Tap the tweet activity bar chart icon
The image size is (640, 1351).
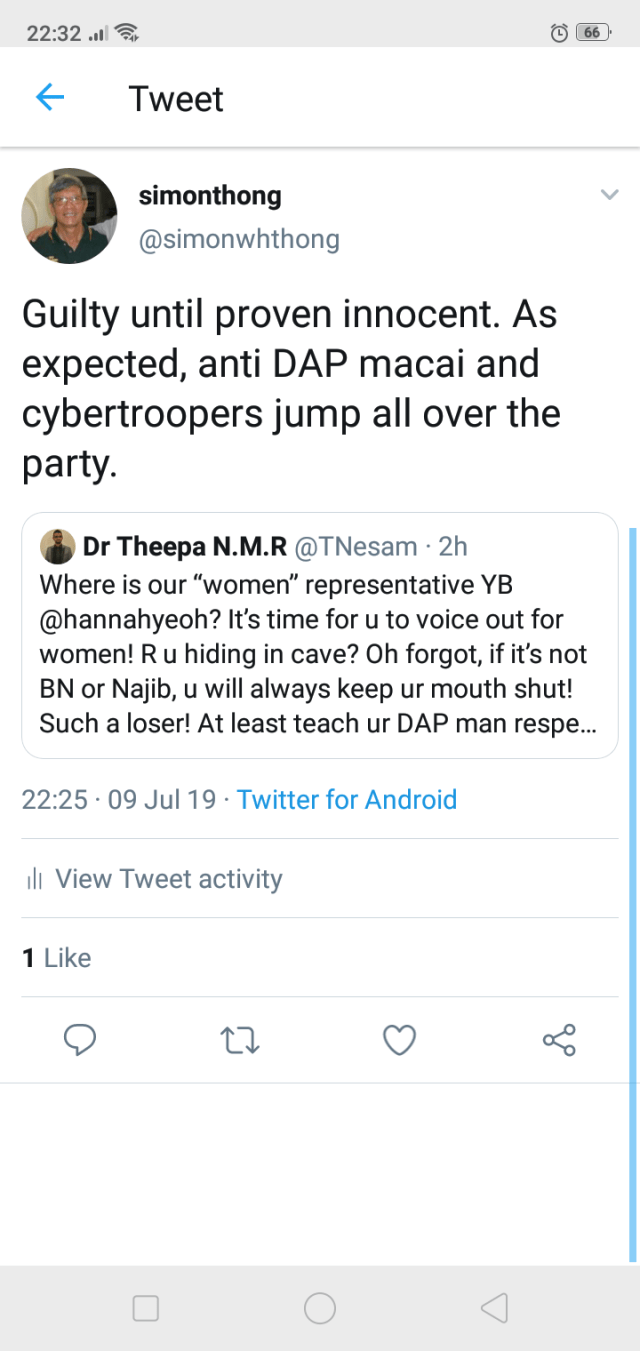coord(35,879)
